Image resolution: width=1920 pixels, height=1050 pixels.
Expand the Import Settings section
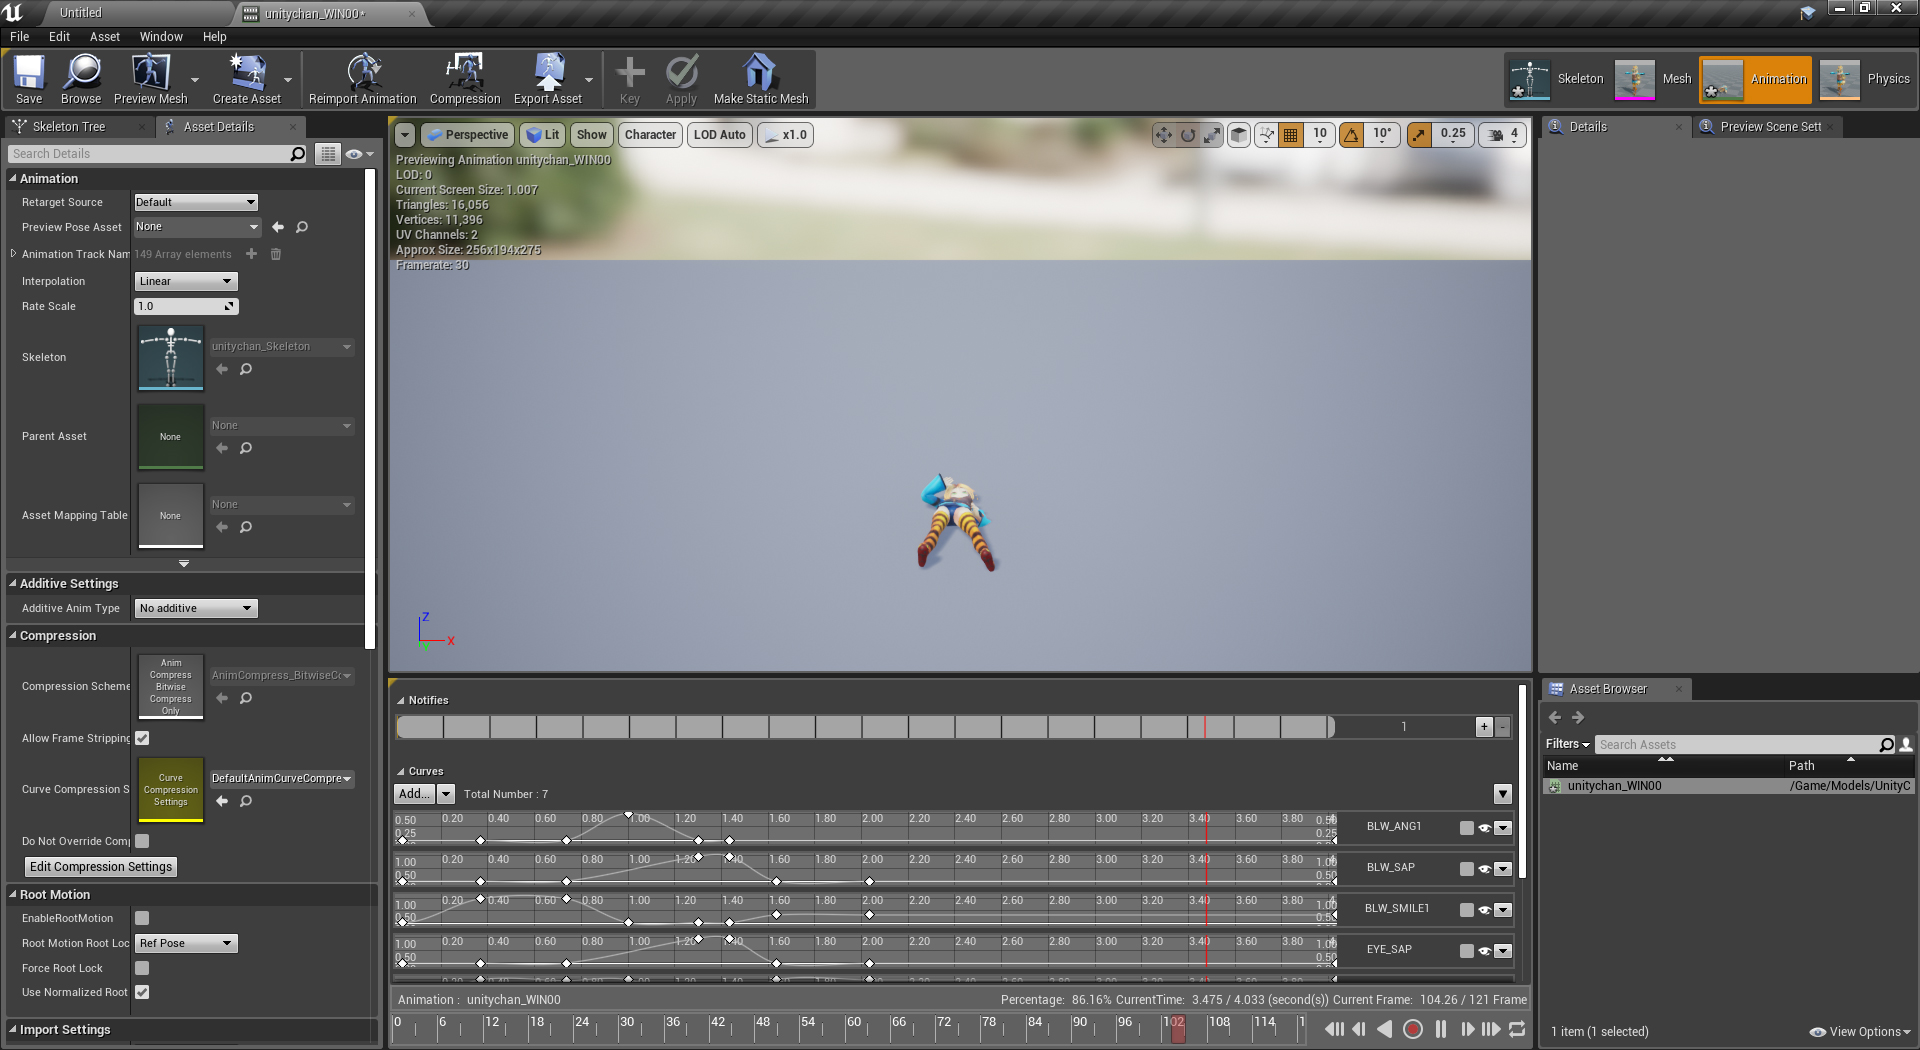pyautogui.click(x=13, y=1029)
